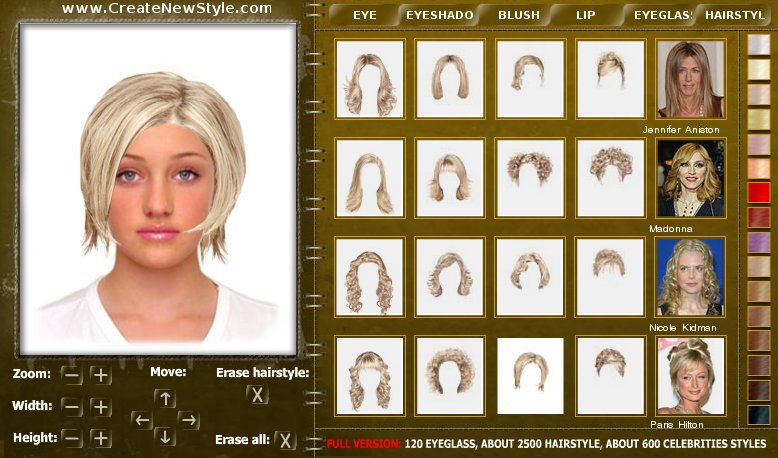Increase hair Width with plus button
This screenshot has height=458, width=778.
point(101,407)
